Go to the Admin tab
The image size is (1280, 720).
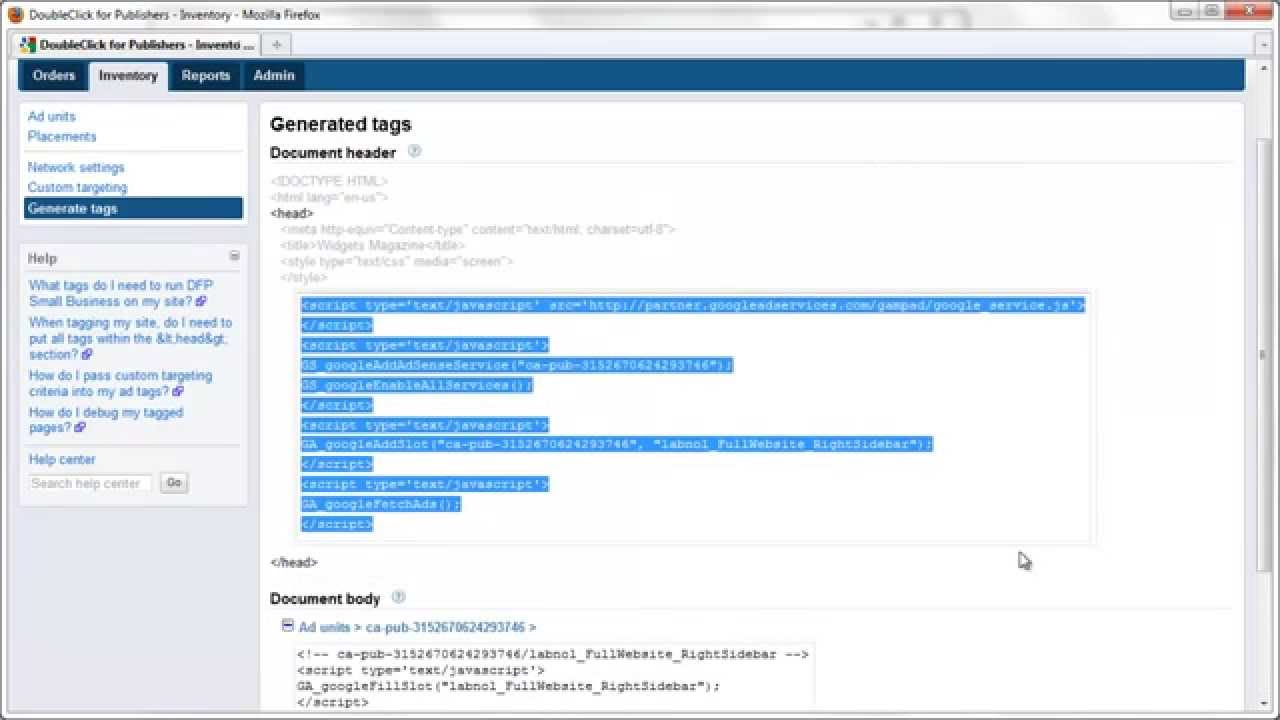coord(273,75)
